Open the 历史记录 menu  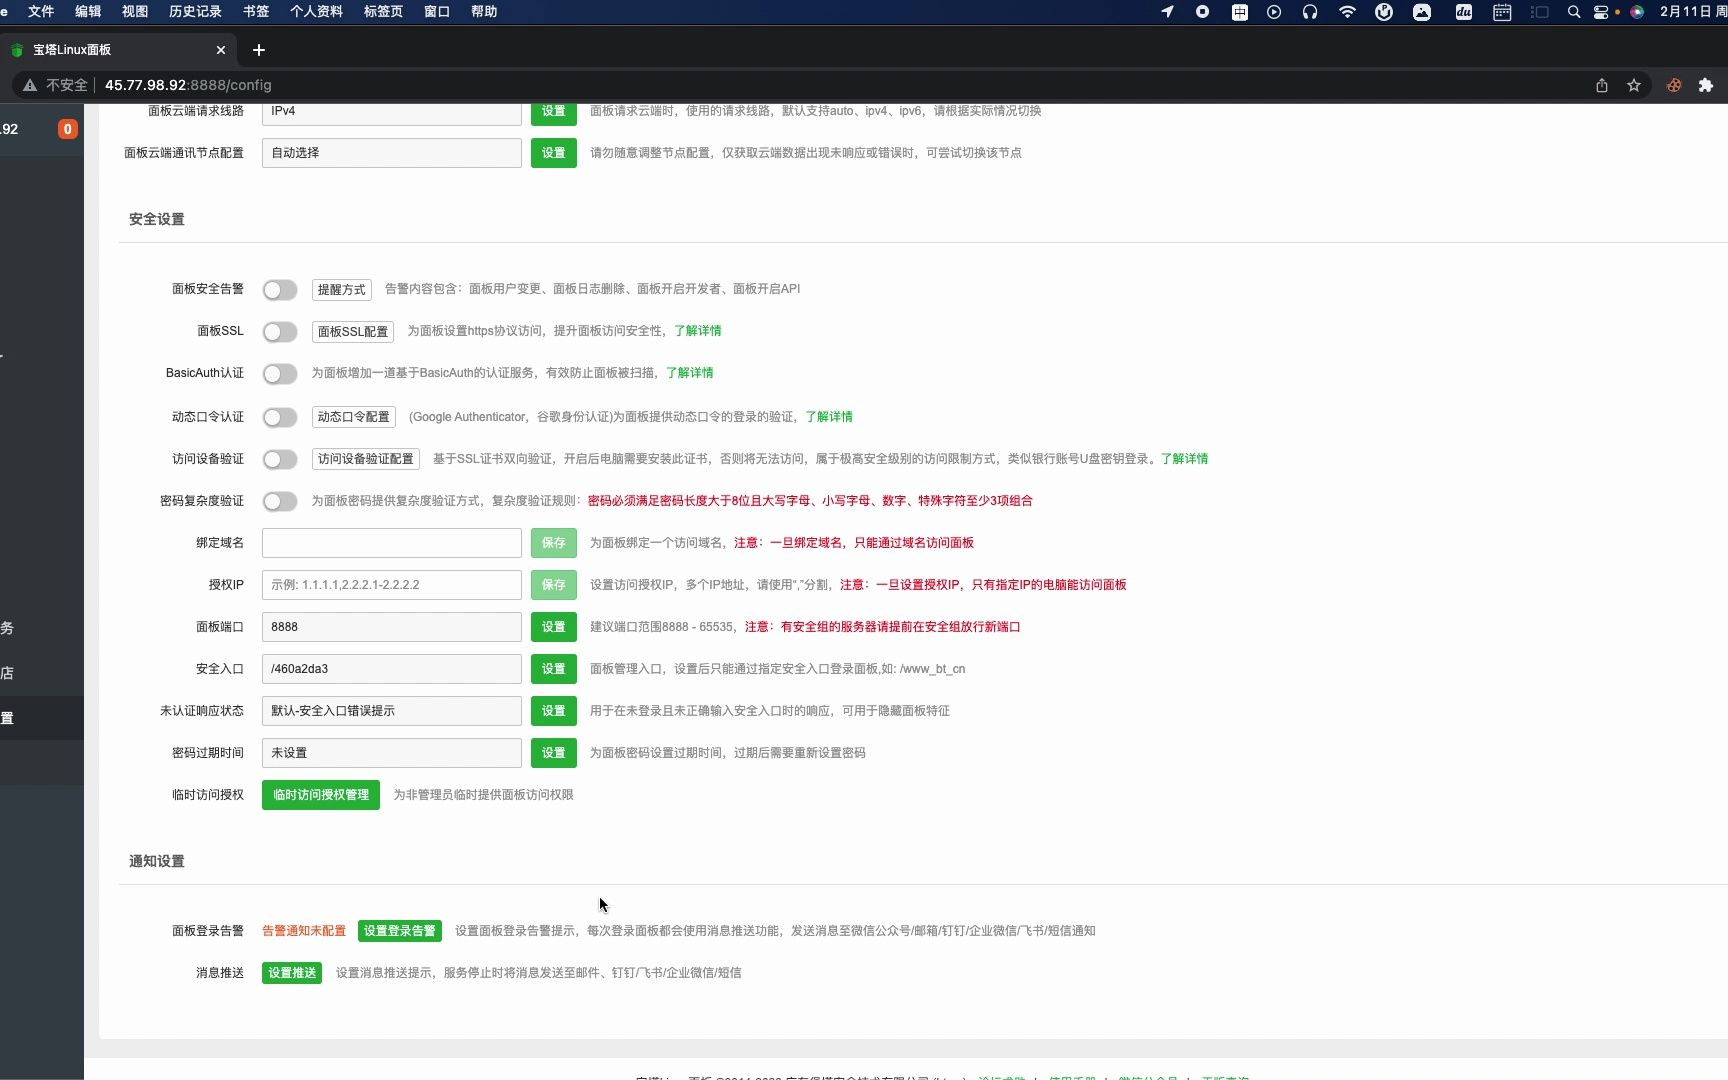click(195, 12)
